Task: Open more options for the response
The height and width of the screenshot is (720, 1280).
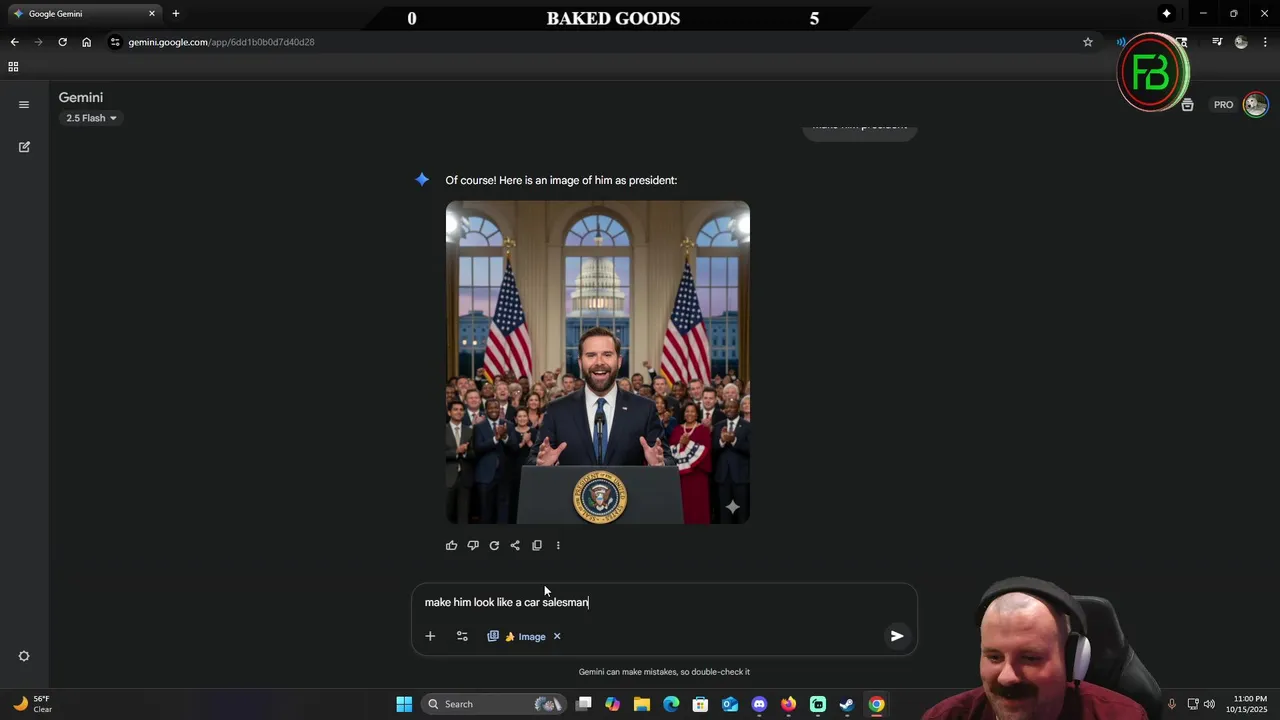Action: tap(558, 545)
